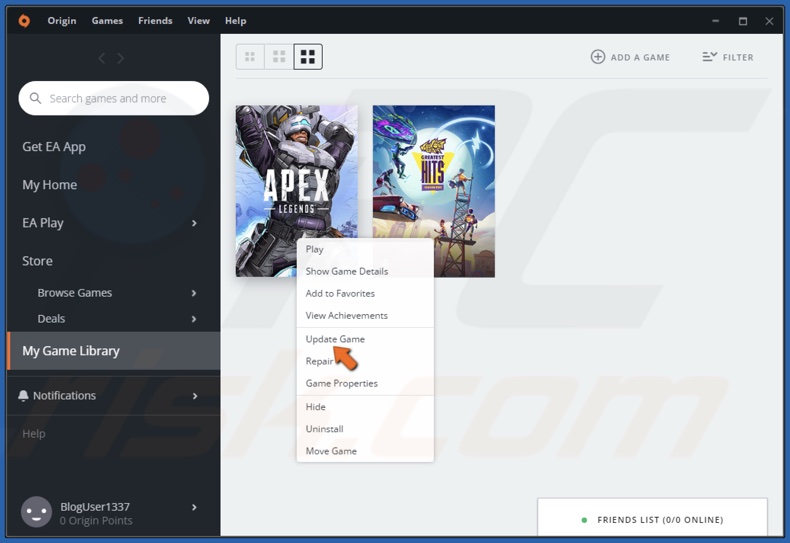The height and width of the screenshot is (543, 790).
Task: Expand the user profile chevron
Action: tap(194, 507)
